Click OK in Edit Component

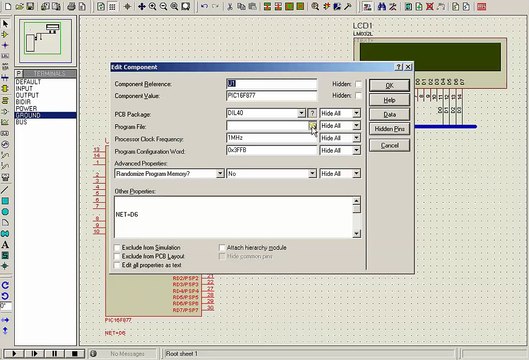point(389,86)
